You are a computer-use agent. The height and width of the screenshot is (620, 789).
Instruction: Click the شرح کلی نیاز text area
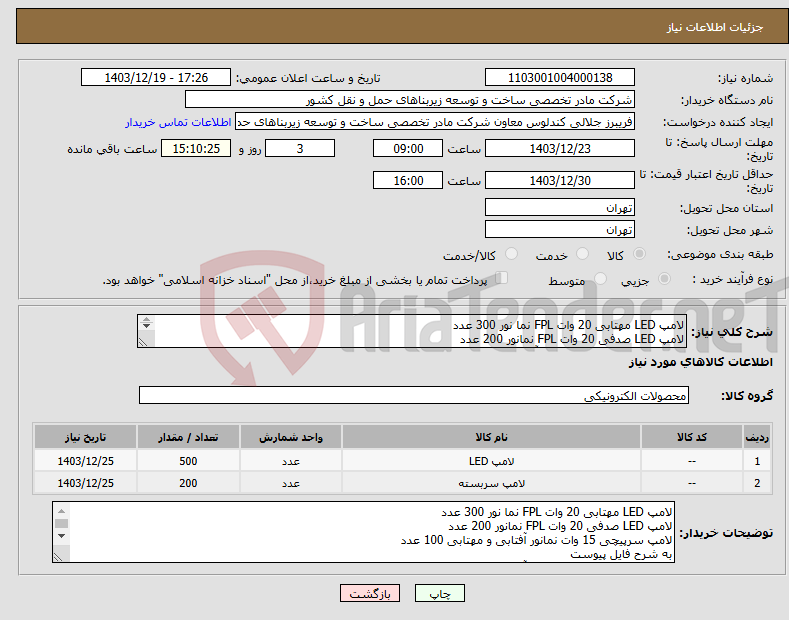[412, 331]
